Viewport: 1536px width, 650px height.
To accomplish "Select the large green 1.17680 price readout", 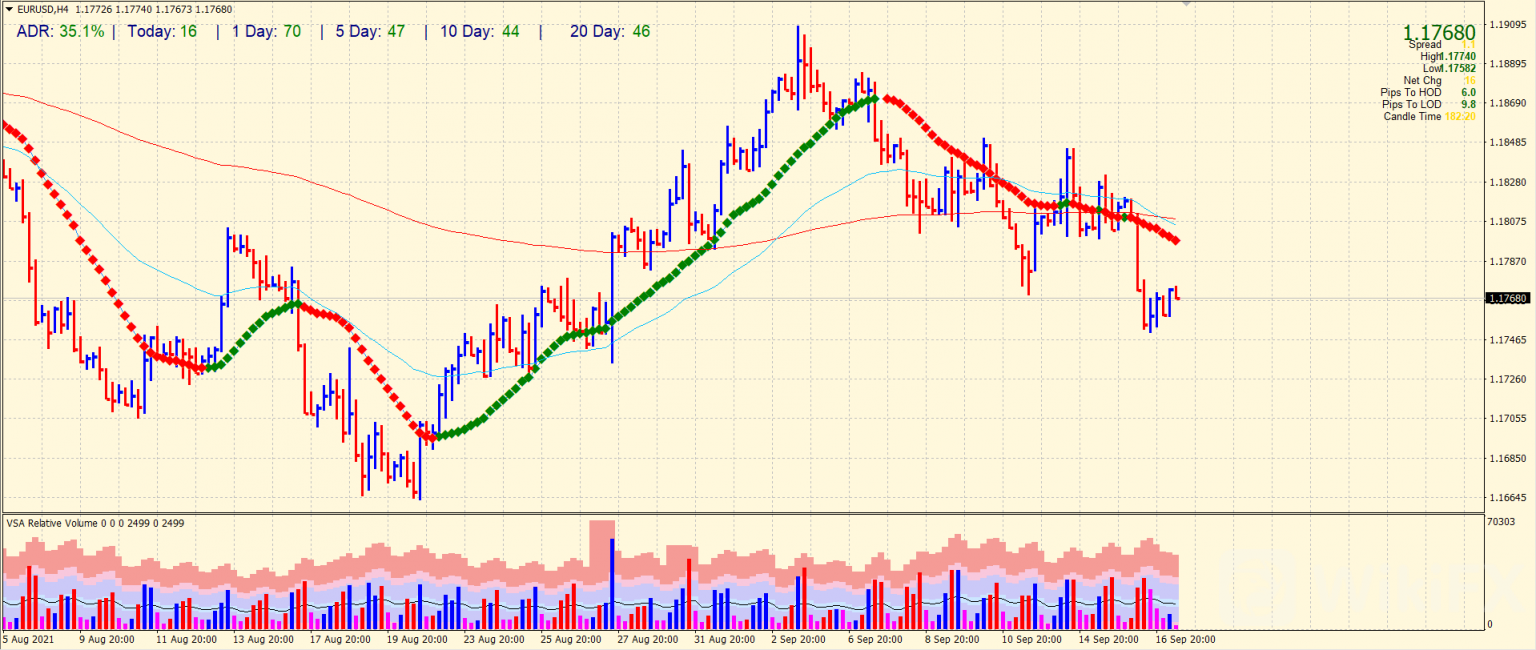I will click(x=1438, y=33).
